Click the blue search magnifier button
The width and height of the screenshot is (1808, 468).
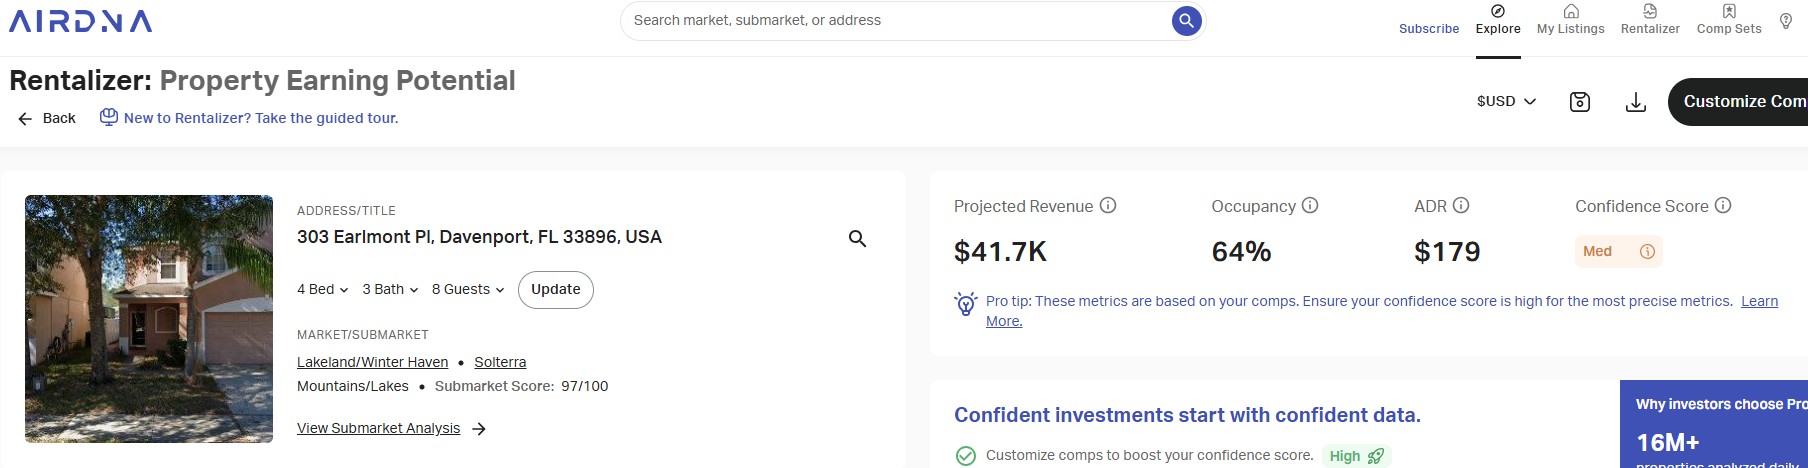1186,20
